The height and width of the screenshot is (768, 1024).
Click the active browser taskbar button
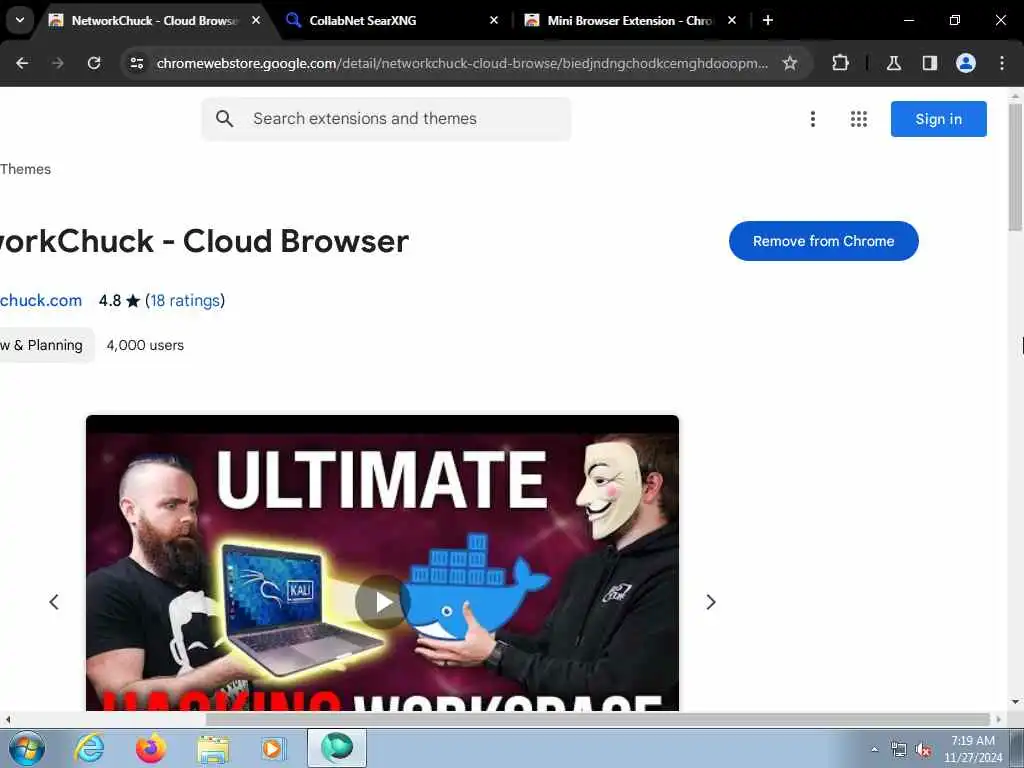pos(337,748)
